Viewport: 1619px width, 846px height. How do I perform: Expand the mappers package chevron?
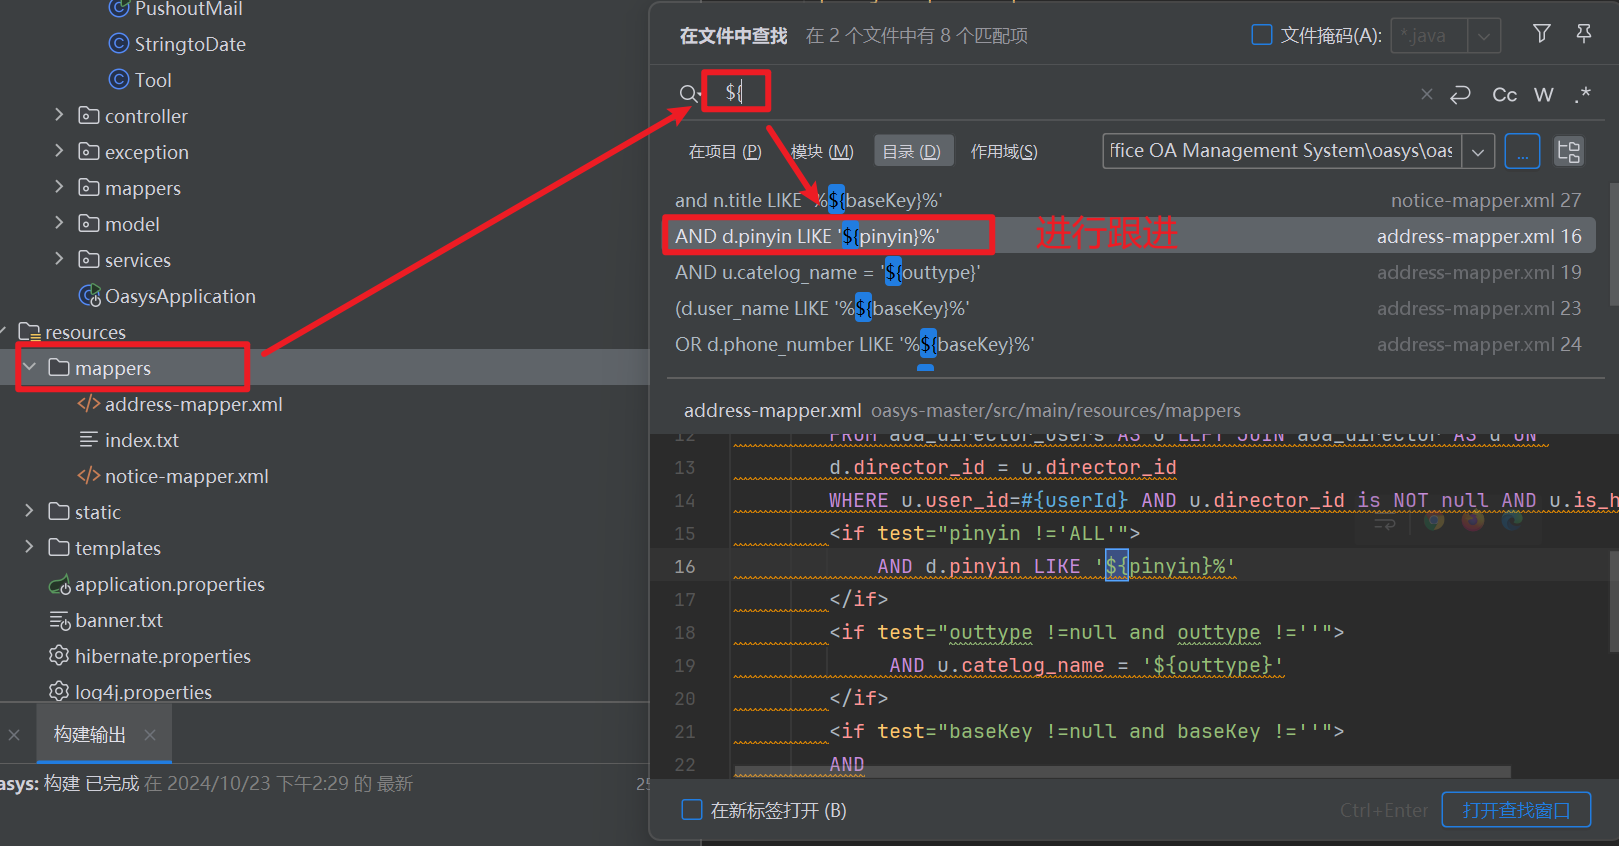(59, 187)
